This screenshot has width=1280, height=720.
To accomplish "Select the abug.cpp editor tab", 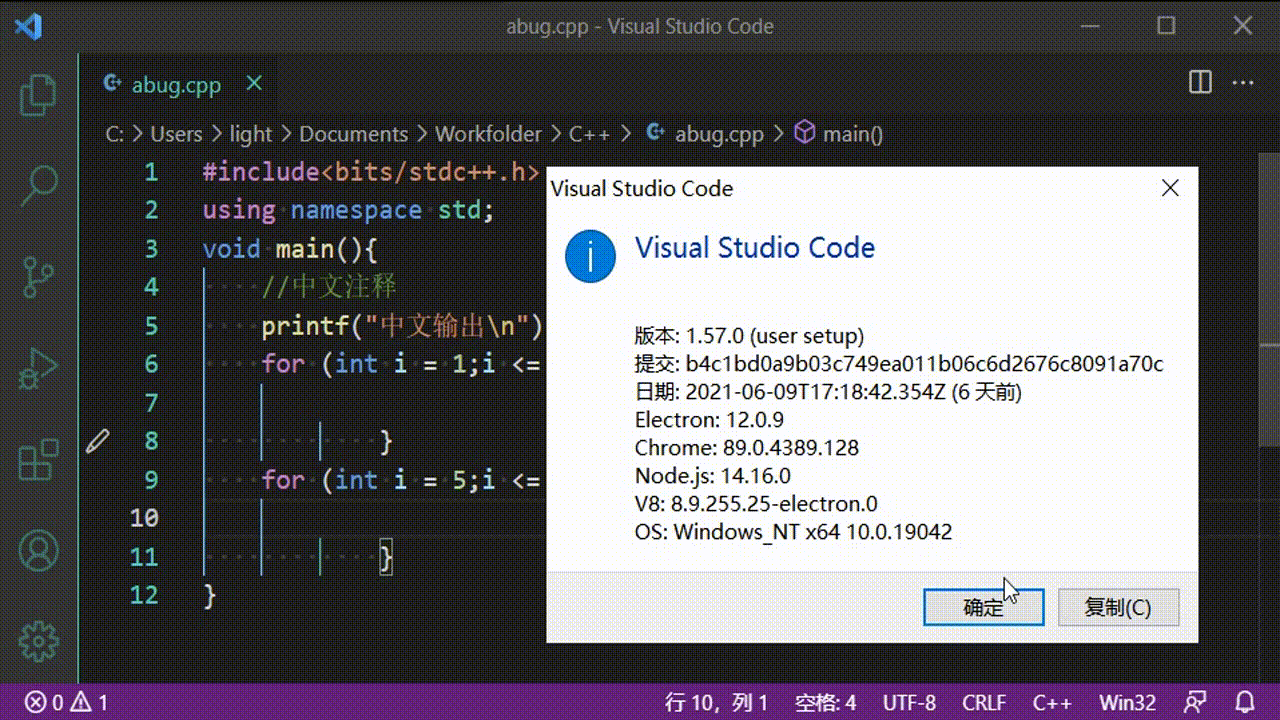I will [175, 85].
